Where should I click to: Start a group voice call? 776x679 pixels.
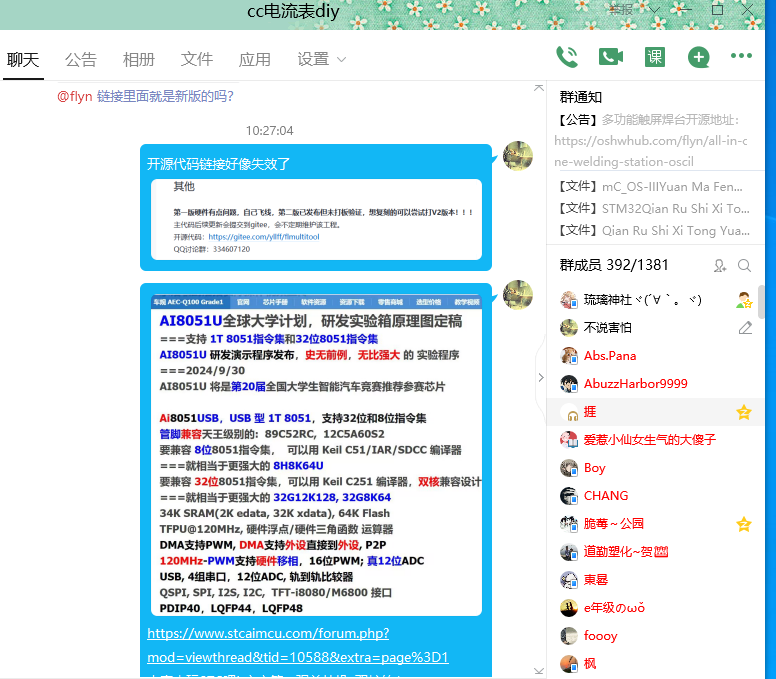pyautogui.click(x=567, y=57)
